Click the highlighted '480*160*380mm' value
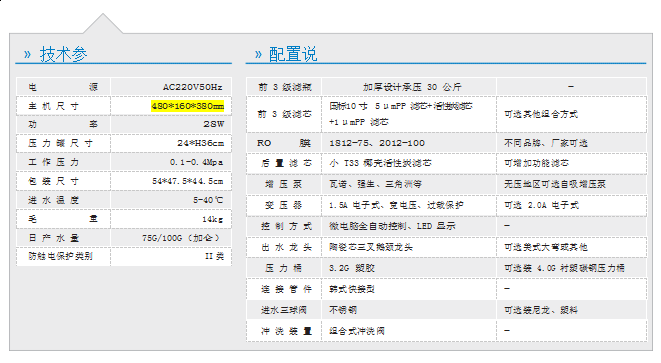Viewport: 661px width, 363px height. click(x=188, y=106)
